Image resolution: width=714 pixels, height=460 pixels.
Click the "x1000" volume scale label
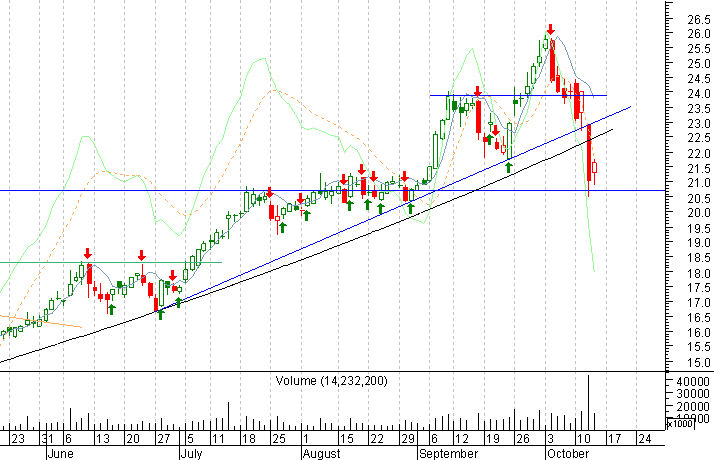pyautogui.click(x=680, y=424)
